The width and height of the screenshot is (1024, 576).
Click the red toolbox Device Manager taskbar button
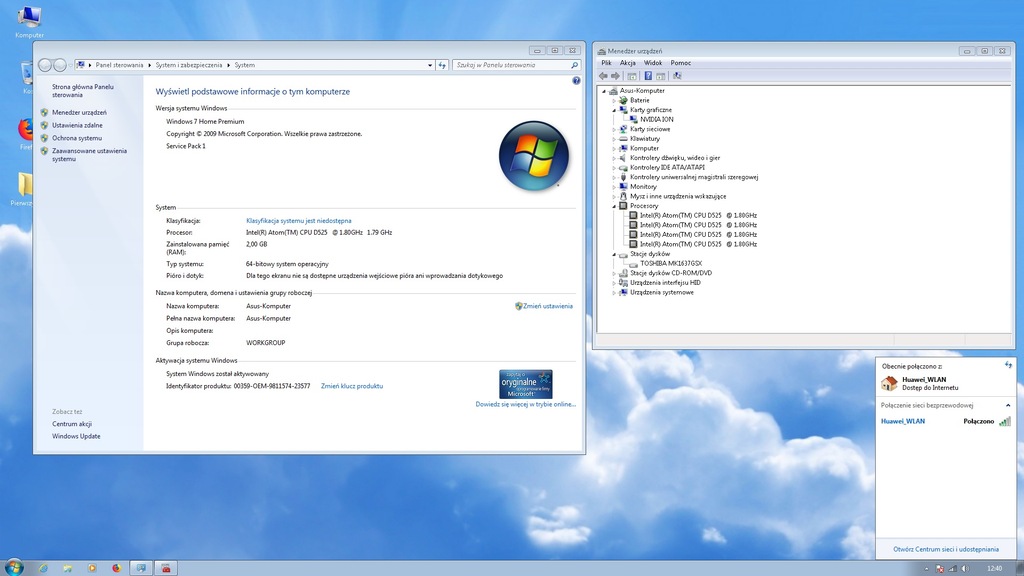[166, 568]
